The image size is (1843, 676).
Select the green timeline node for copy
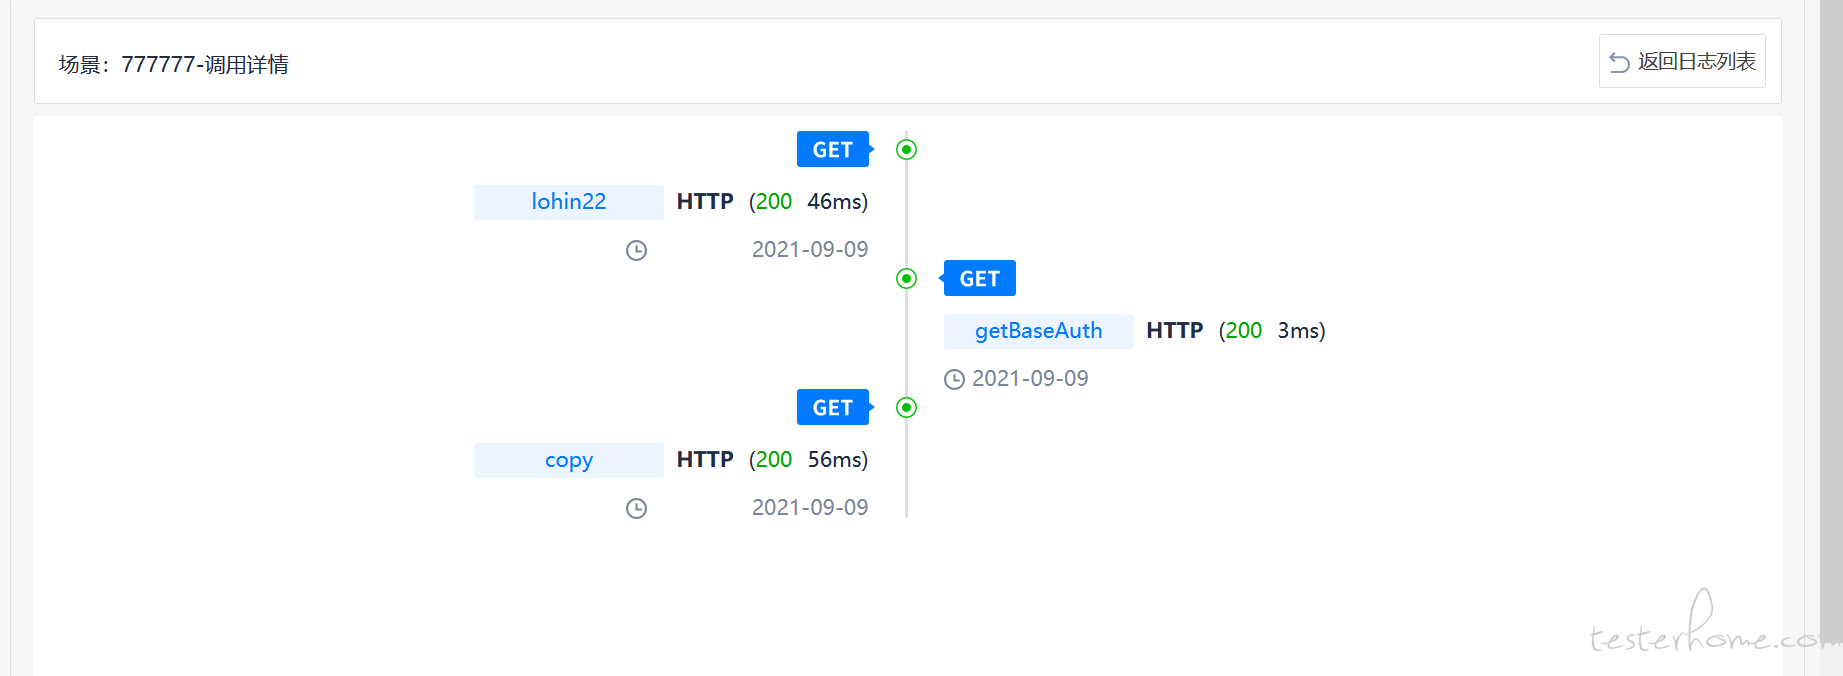[x=906, y=408]
